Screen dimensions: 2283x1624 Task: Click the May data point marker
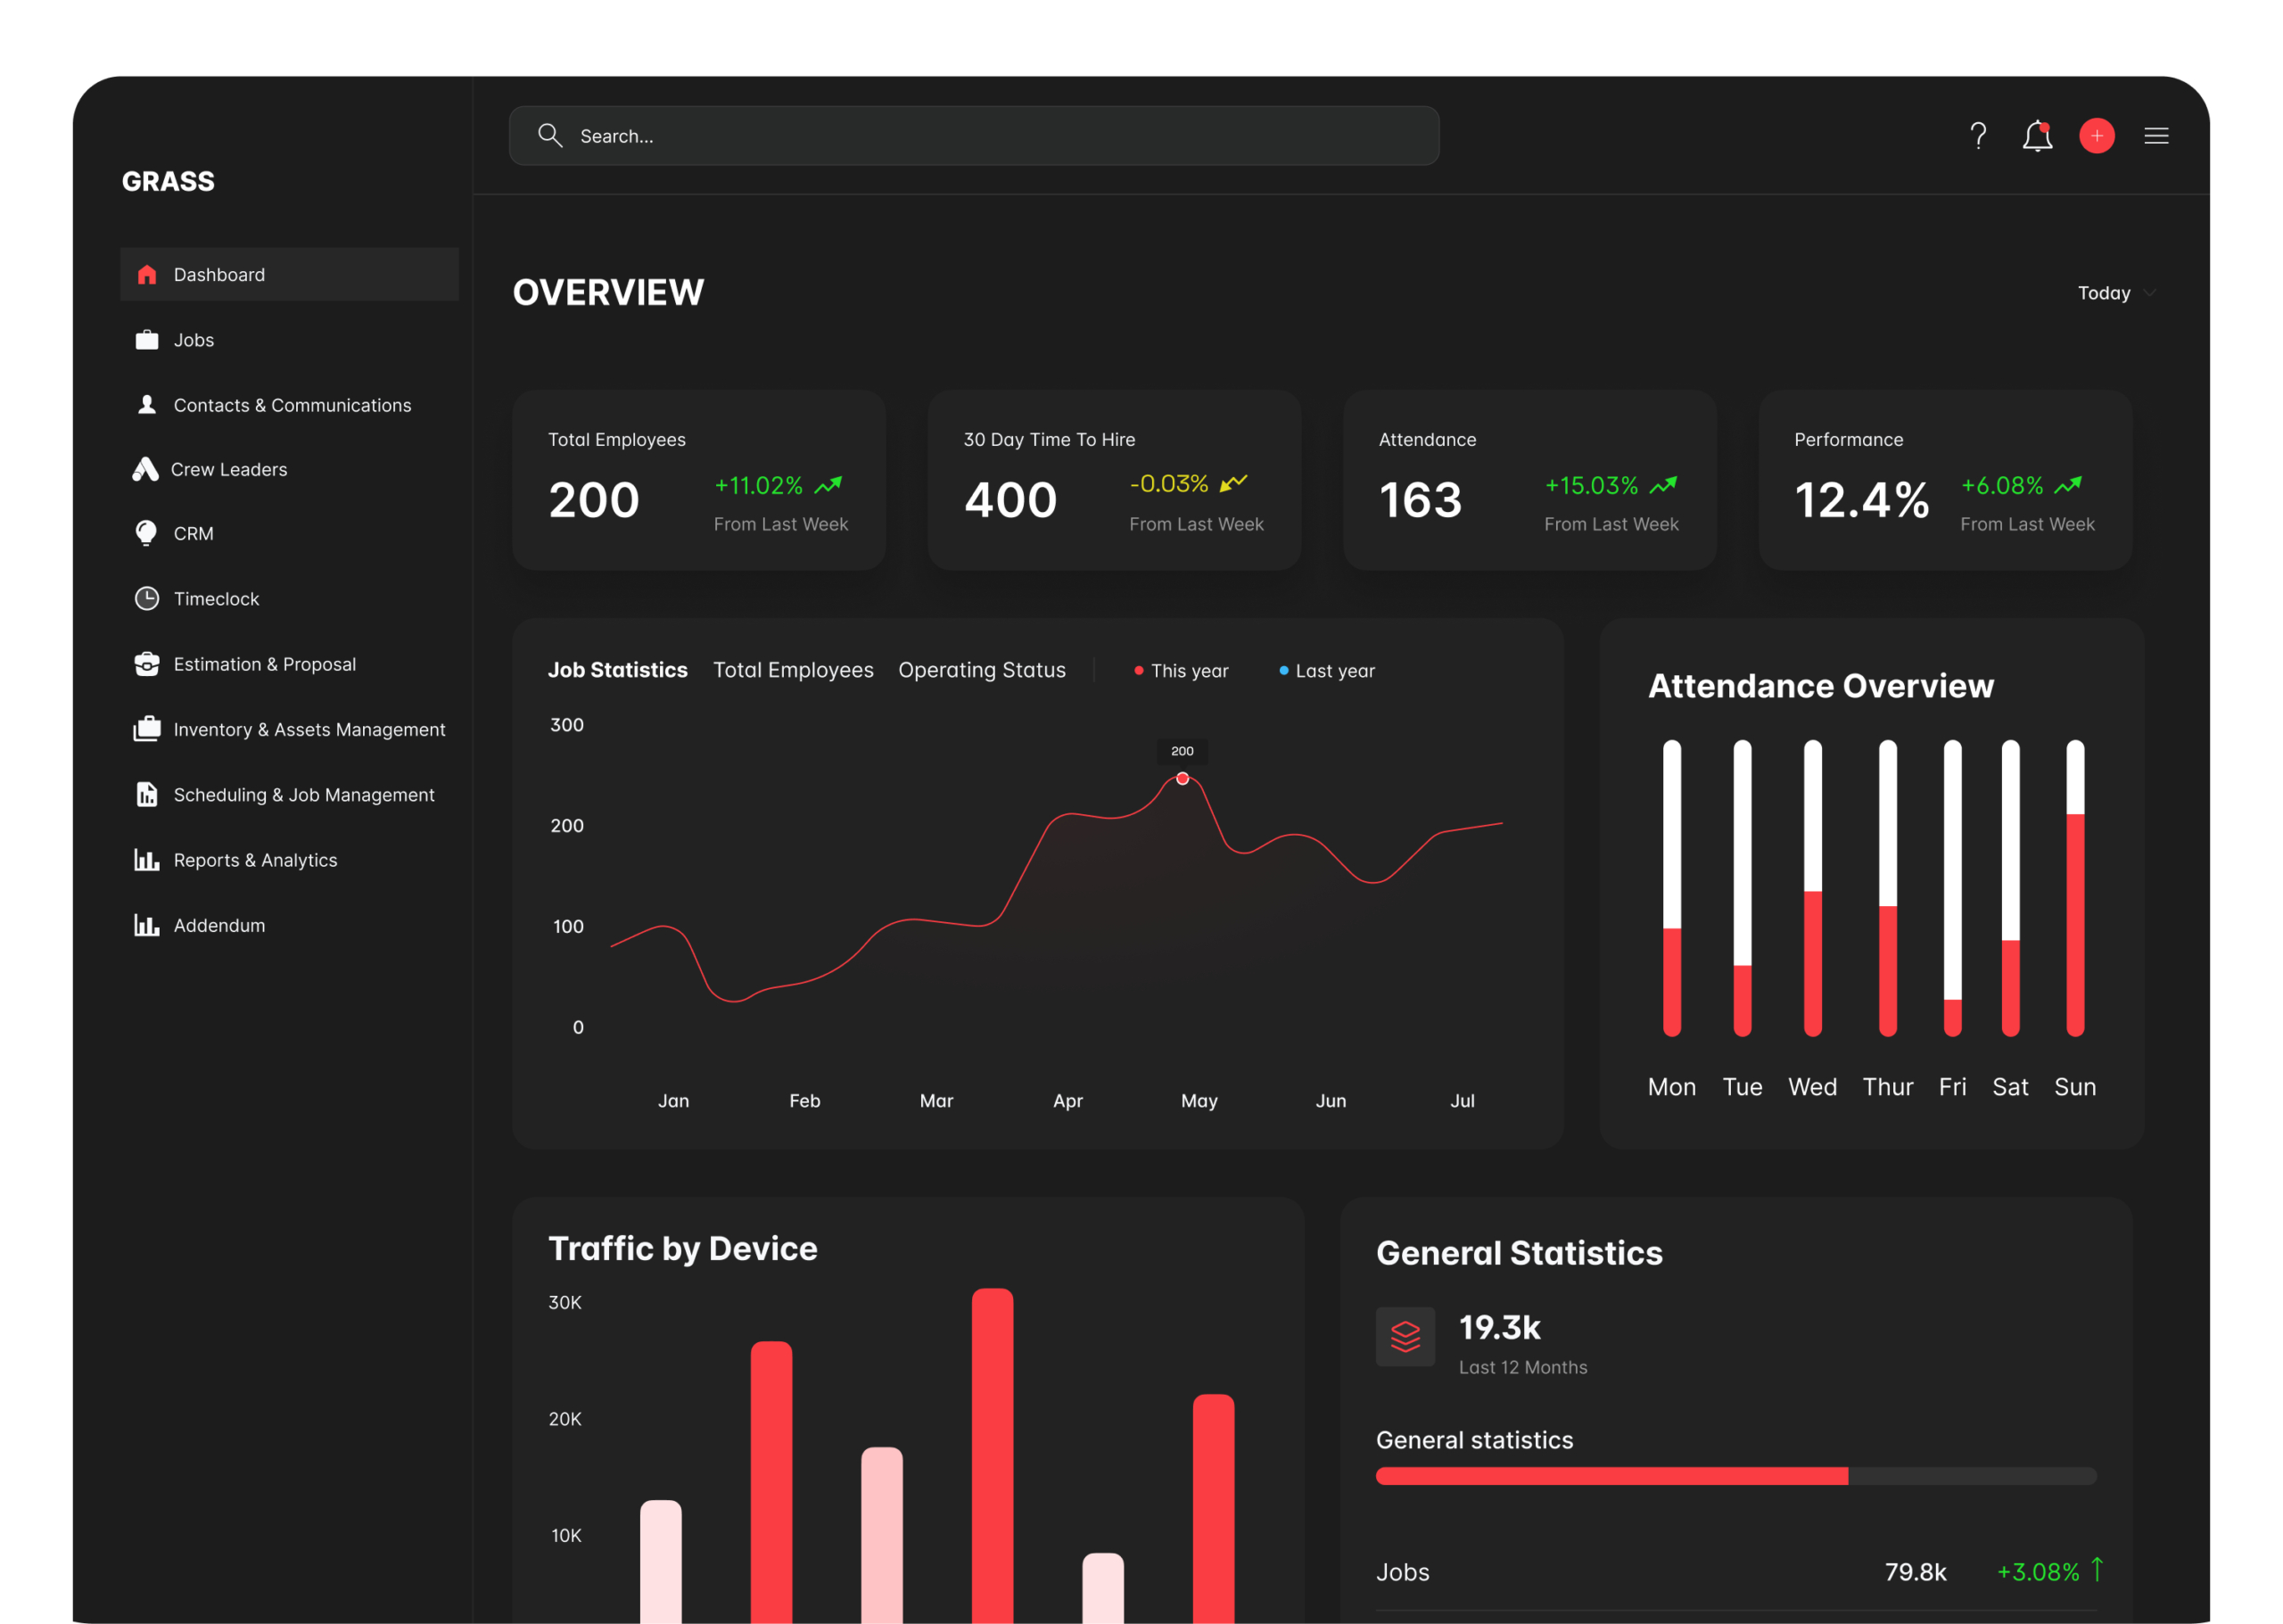pyautogui.click(x=1182, y=779)
